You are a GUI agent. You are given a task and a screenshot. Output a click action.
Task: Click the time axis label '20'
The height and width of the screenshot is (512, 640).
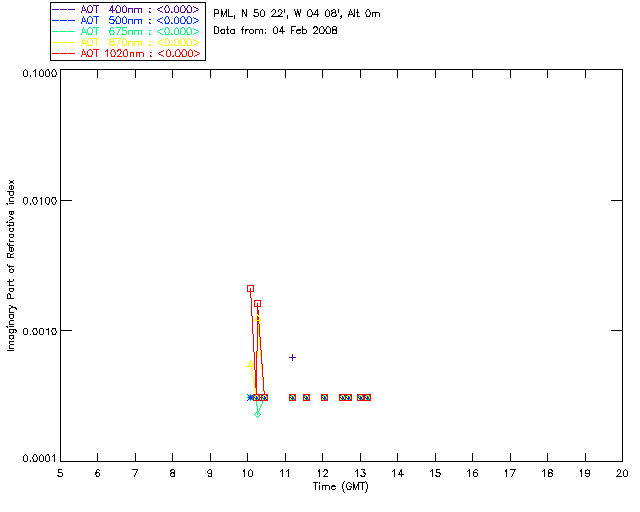pyautogui.click(x=622, y=473)
